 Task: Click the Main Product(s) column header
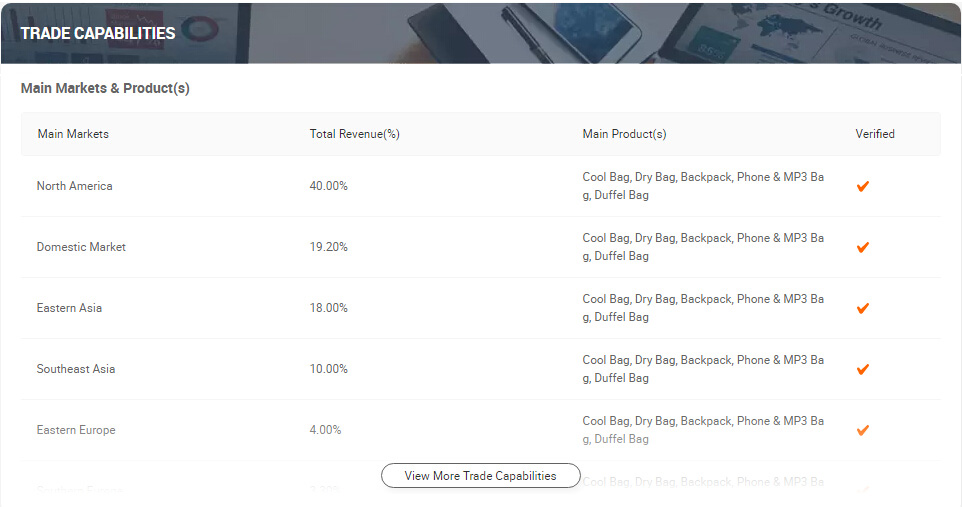[x=624, y=134]
